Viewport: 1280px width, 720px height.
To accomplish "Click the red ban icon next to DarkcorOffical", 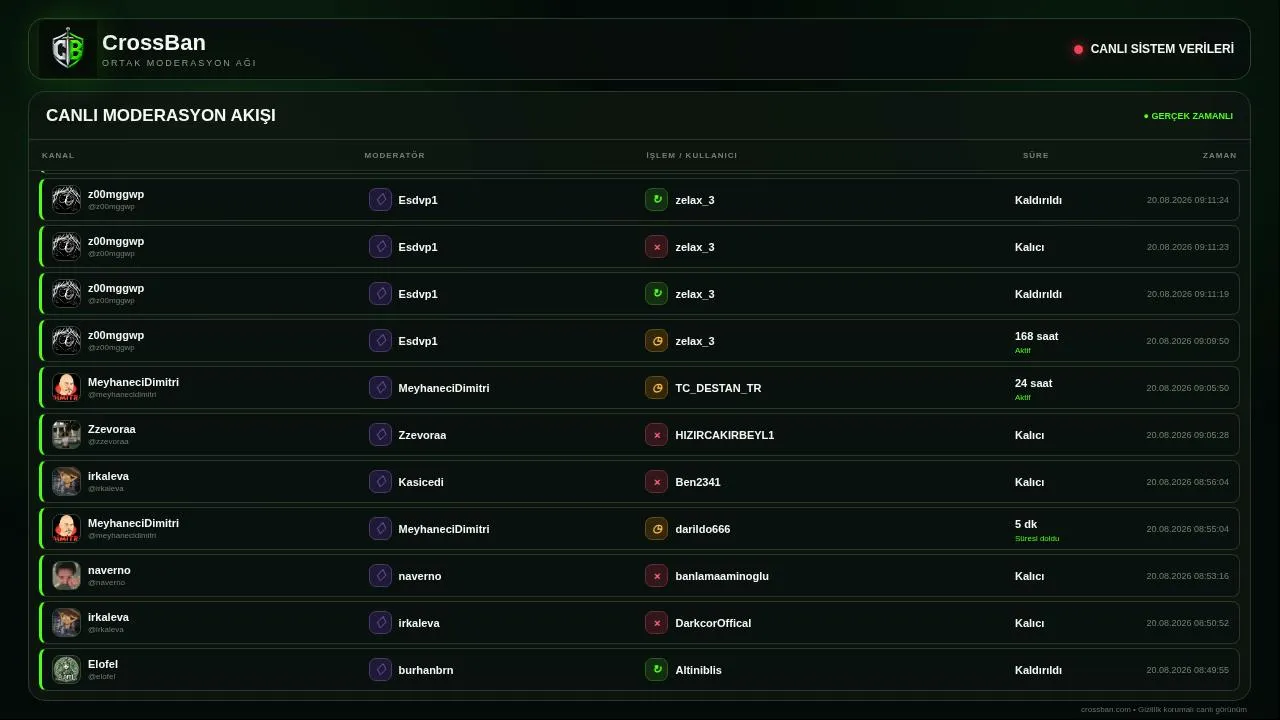I will tap(656, 623).
